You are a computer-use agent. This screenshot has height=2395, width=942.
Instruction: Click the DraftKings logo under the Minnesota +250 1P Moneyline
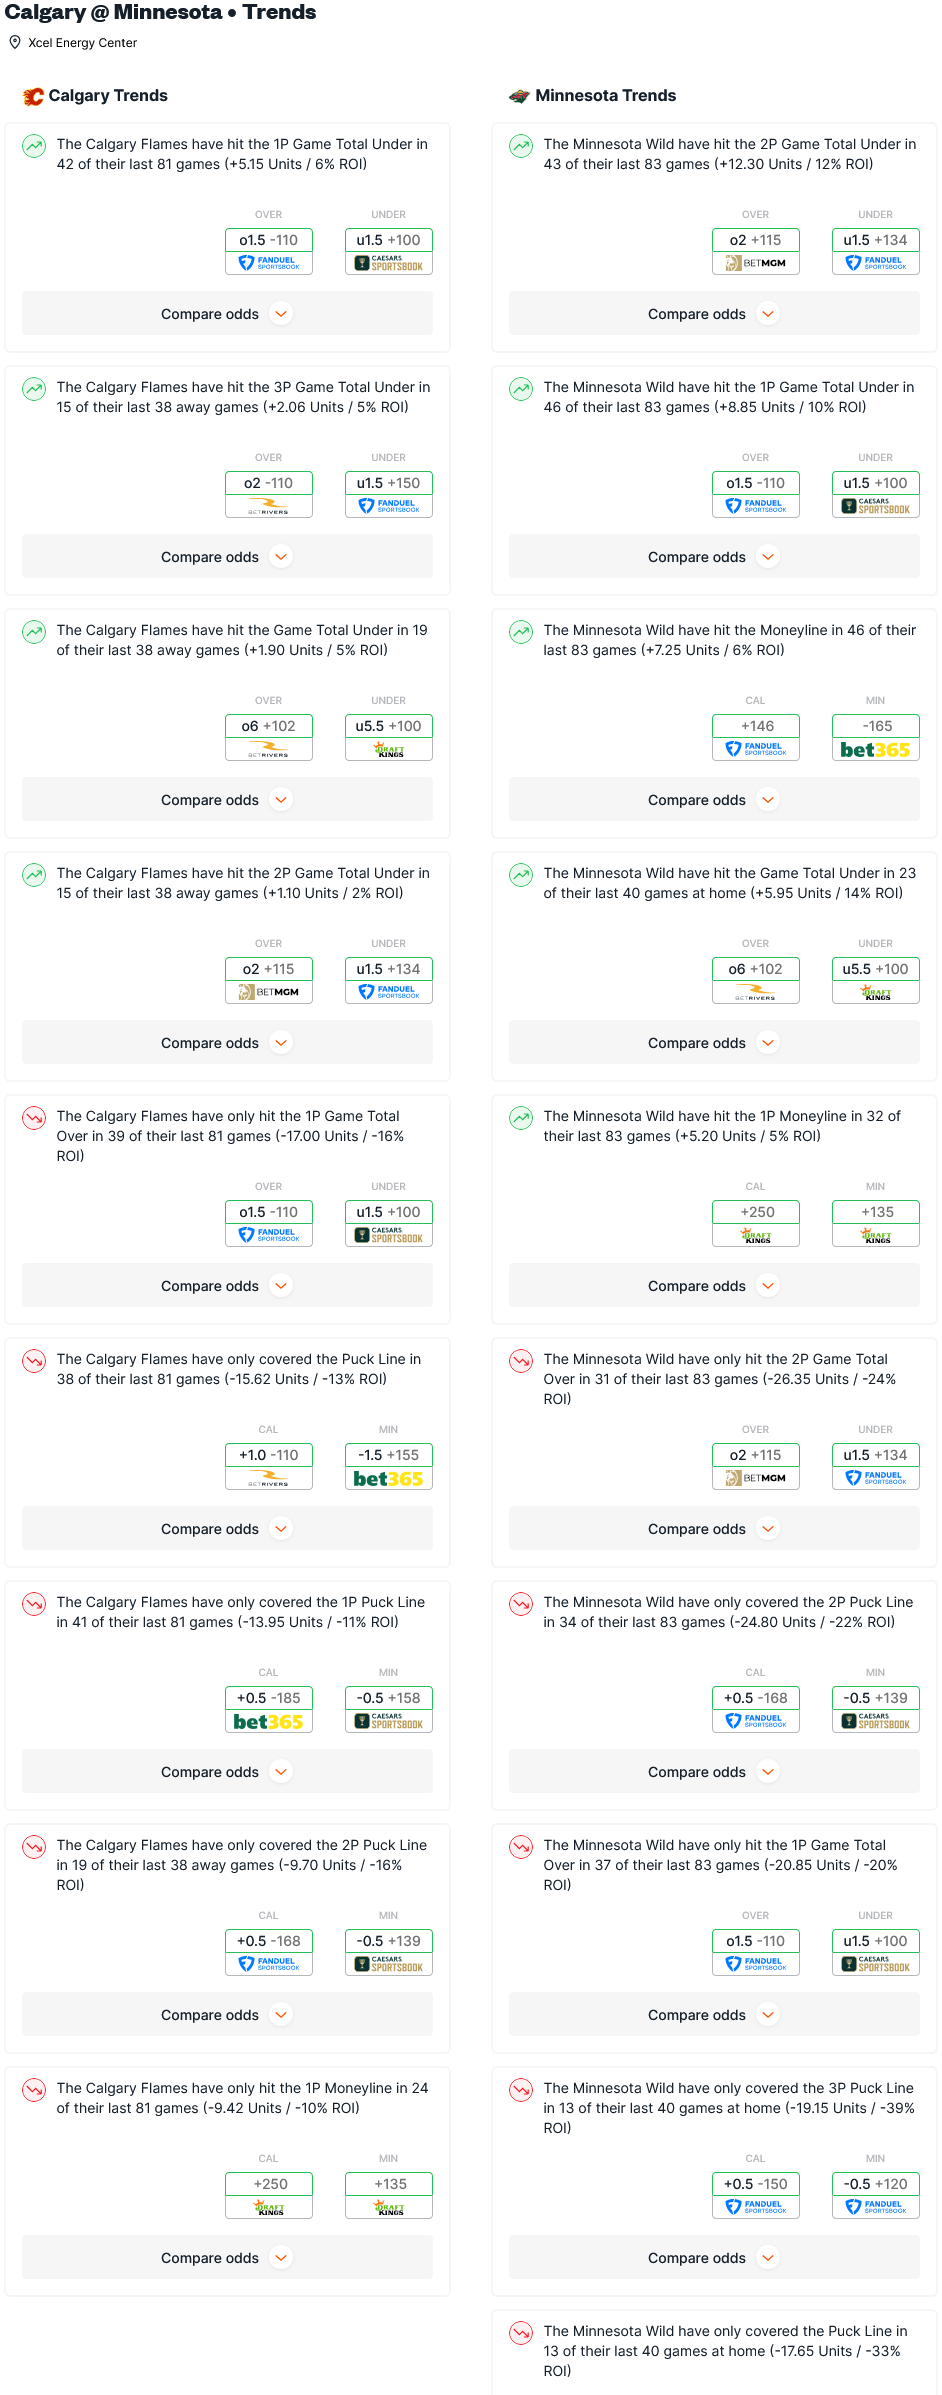756,1236
